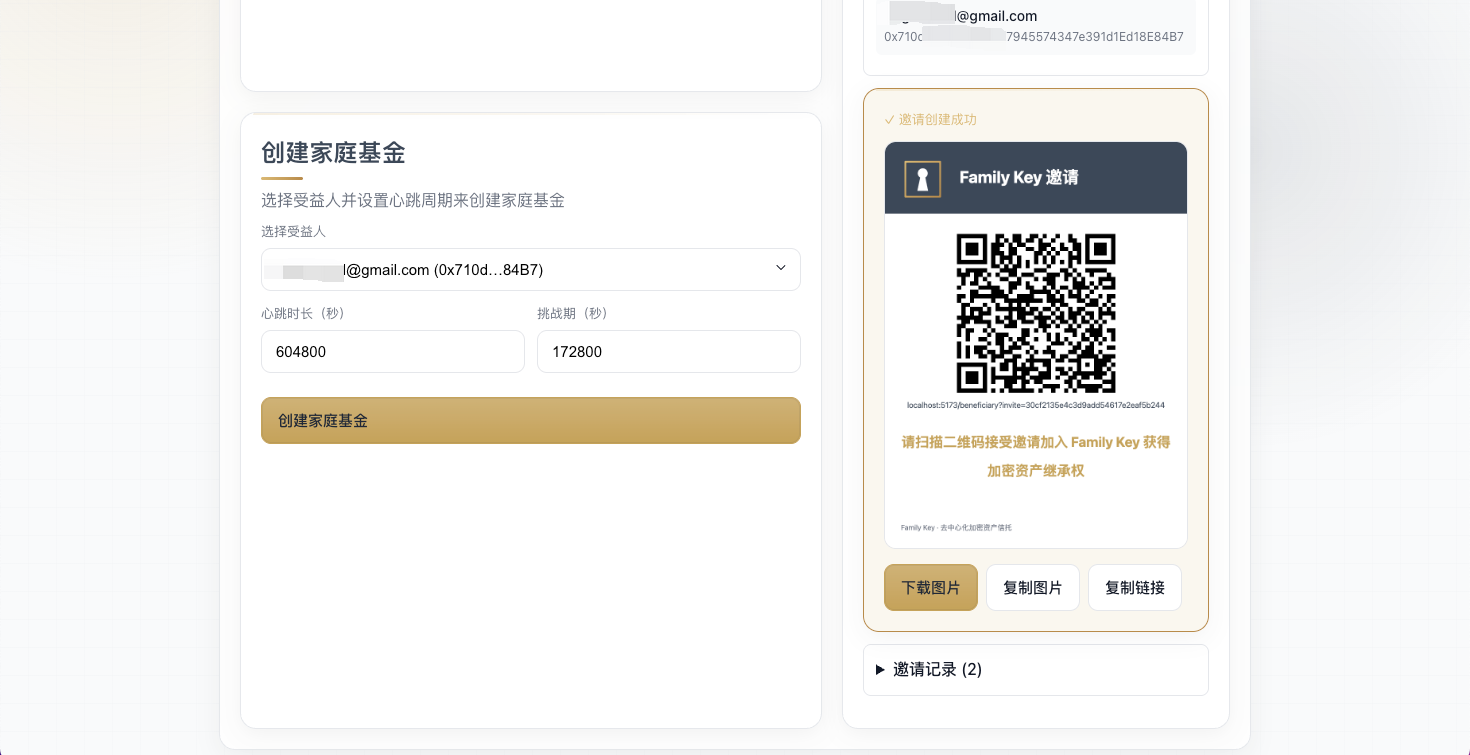Screen dimensions: 1470x755
Task: Click the 0x710 wallet address text
Action: pyautogui.click(x=1033, y=37)
